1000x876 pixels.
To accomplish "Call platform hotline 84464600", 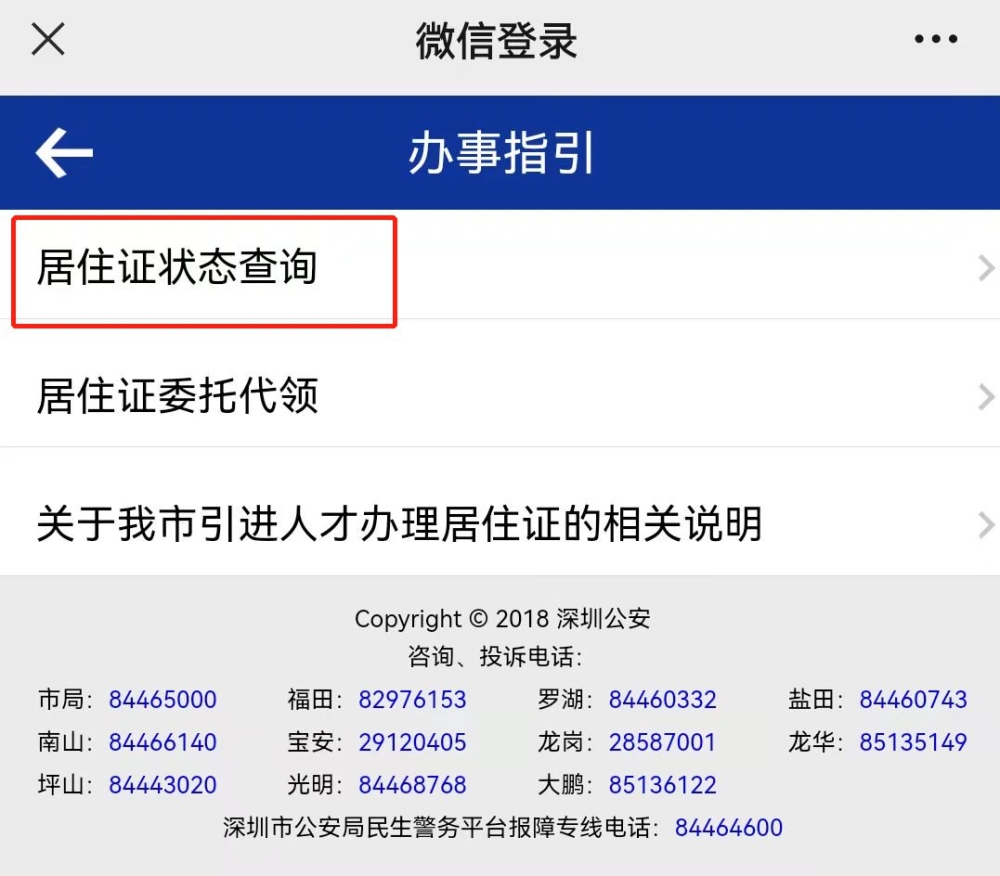I will 728,828.
